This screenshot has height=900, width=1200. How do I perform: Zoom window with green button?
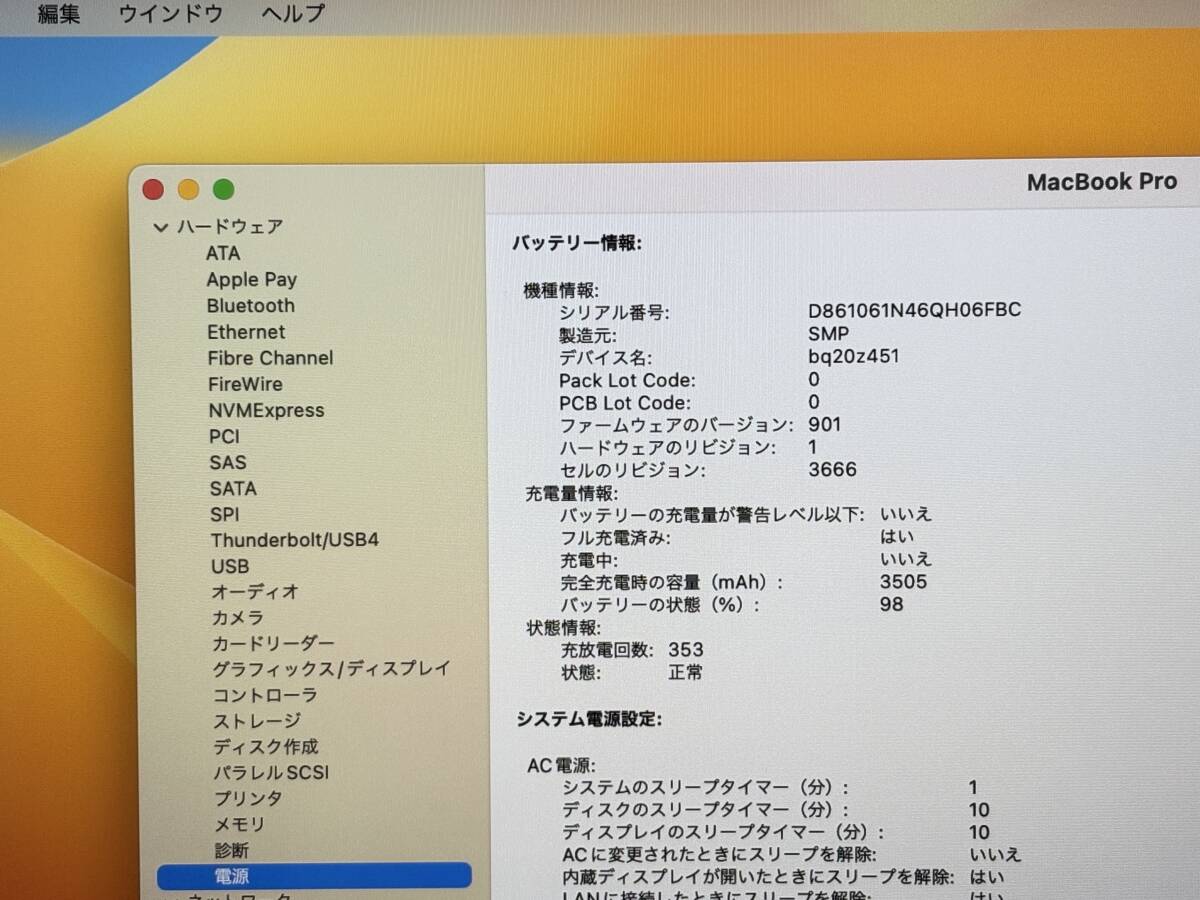pos(223,190)
